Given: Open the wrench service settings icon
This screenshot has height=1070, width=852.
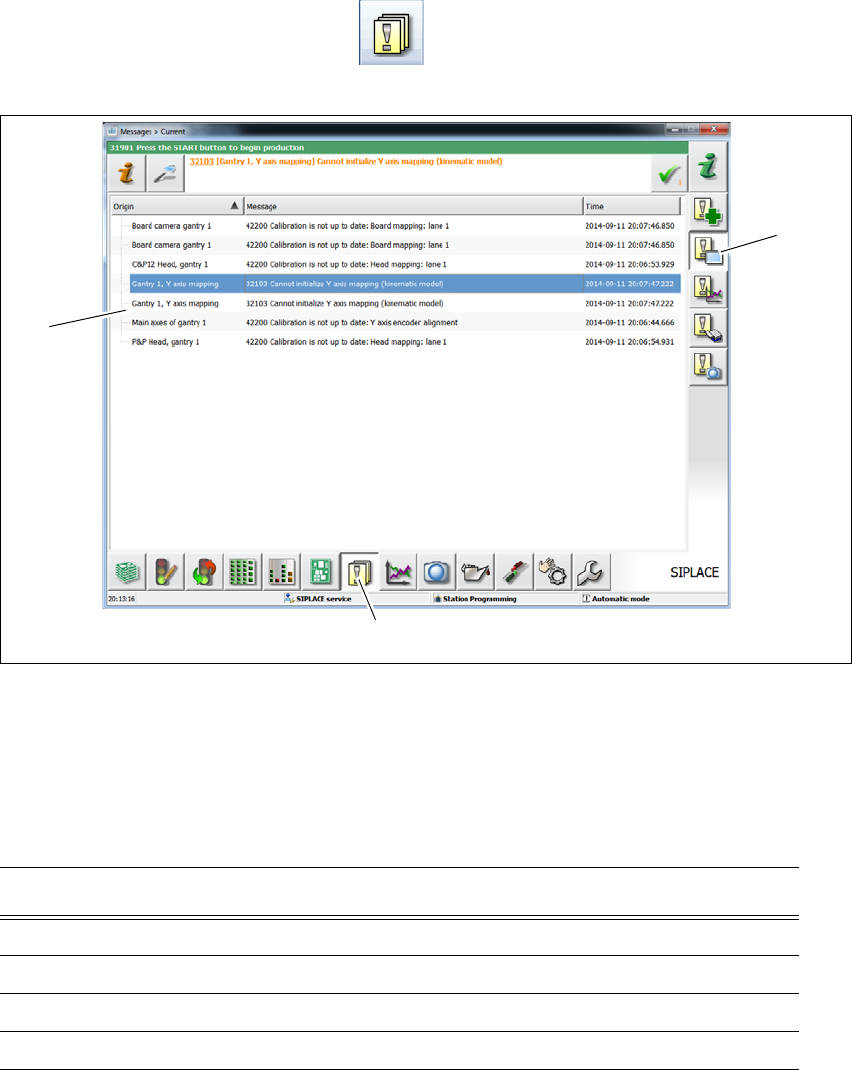Looking at the screenshot, I should [x=591, y=572].
